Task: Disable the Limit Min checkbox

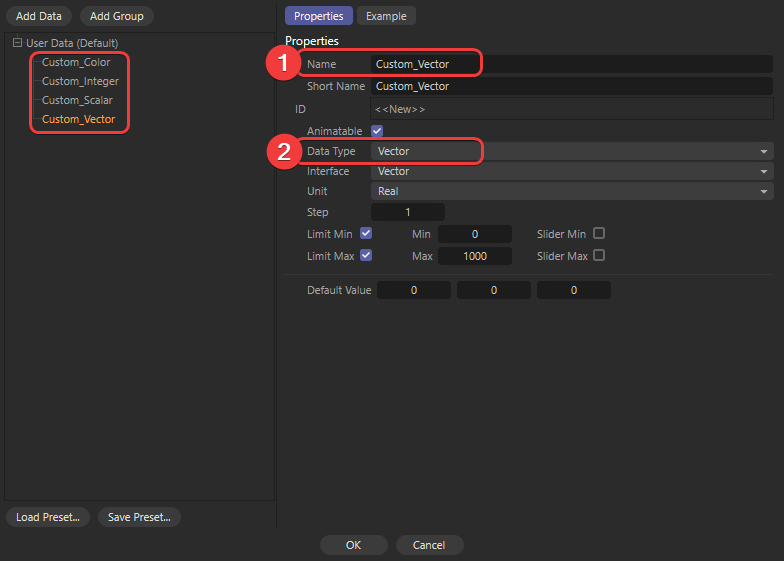Action: 366,233
